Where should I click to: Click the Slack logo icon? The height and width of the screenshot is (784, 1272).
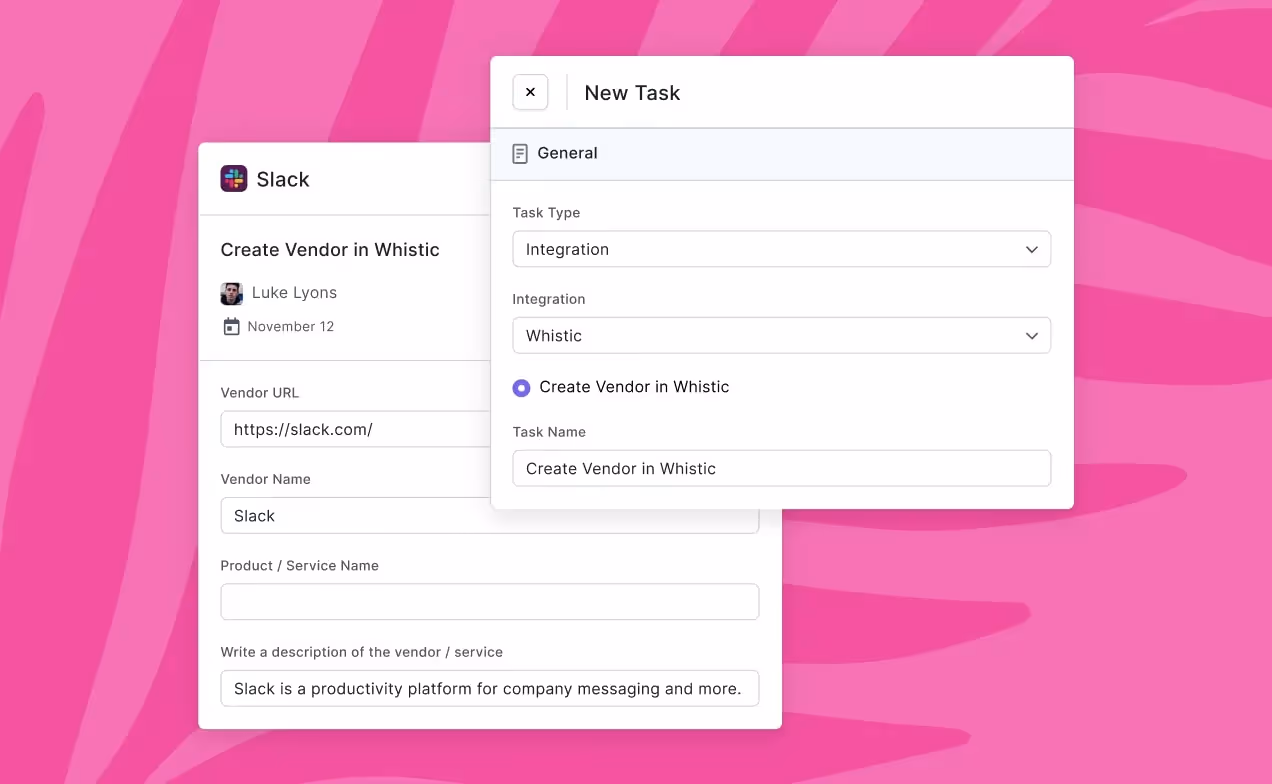pyautogui.click(x=234, y=179)
